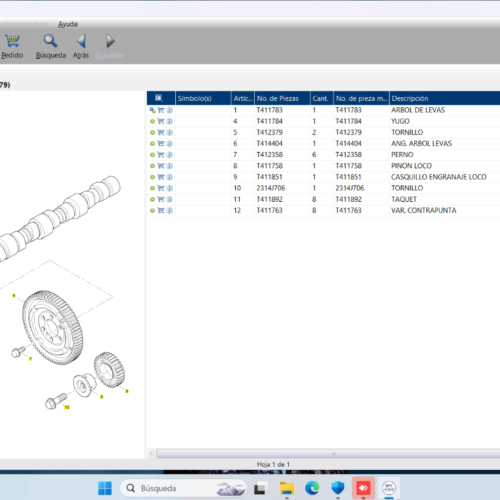500x500 pixels.
Task: Open the Búsqueda magnifier tool
Action: click(50, 46)
